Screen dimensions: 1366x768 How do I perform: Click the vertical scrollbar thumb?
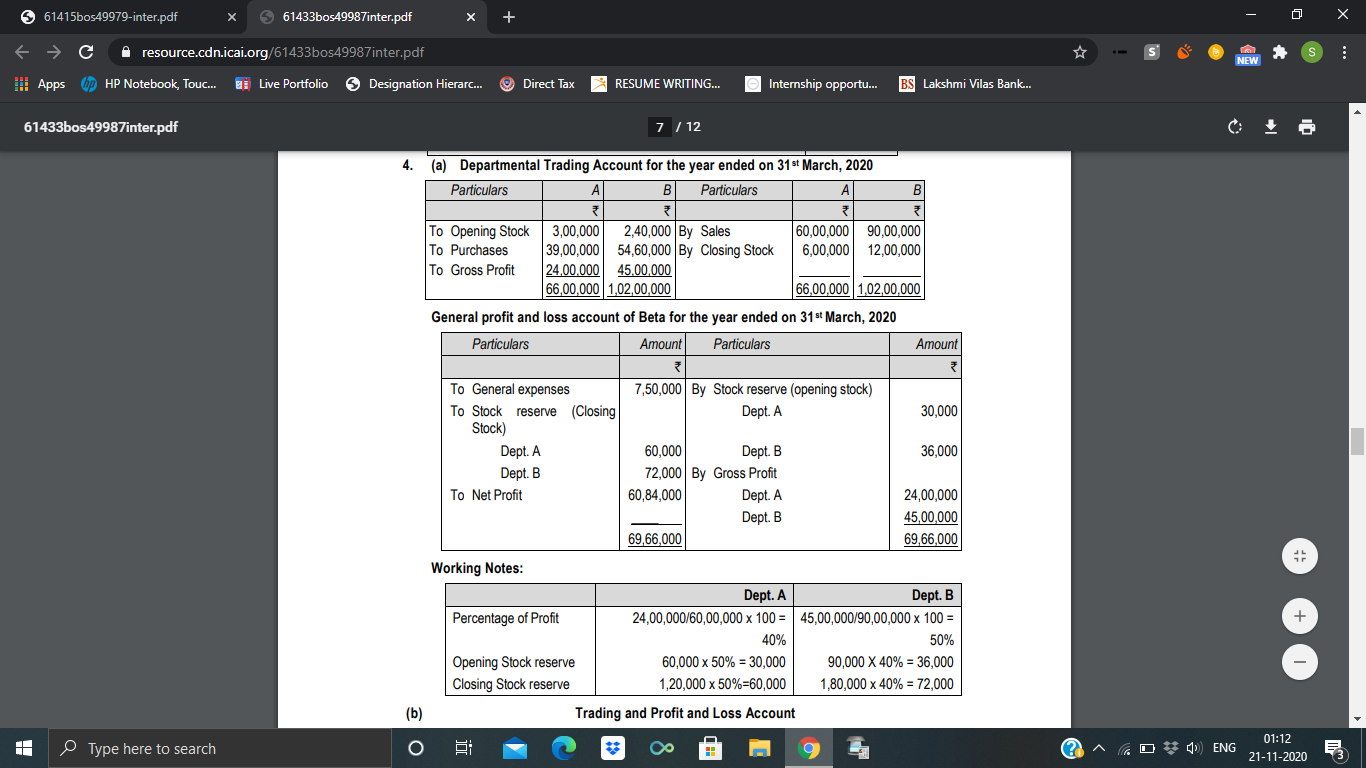click(1357, 440)
